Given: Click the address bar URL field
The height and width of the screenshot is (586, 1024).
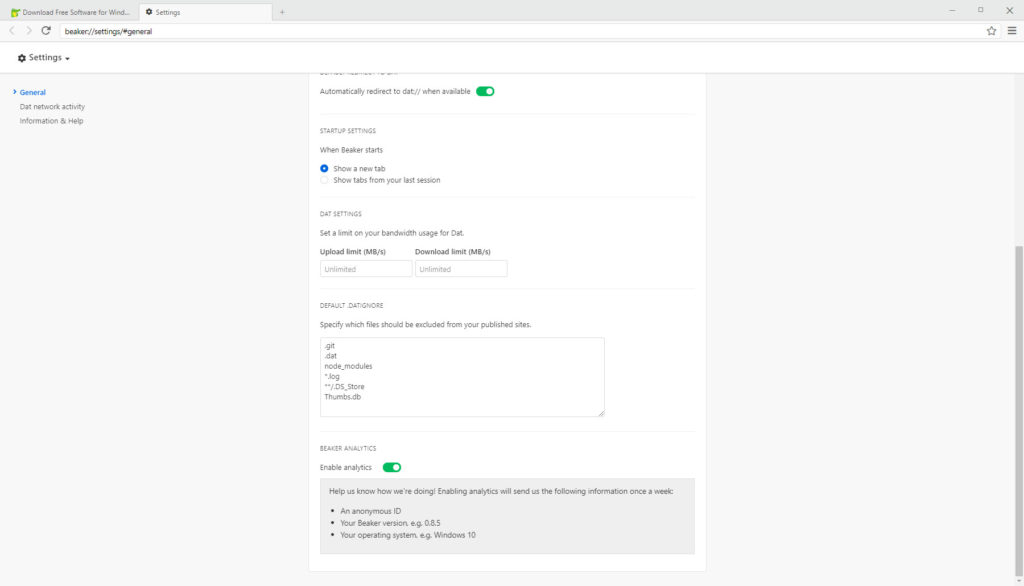Looking at the screenshot, I should tap(521, 31).
